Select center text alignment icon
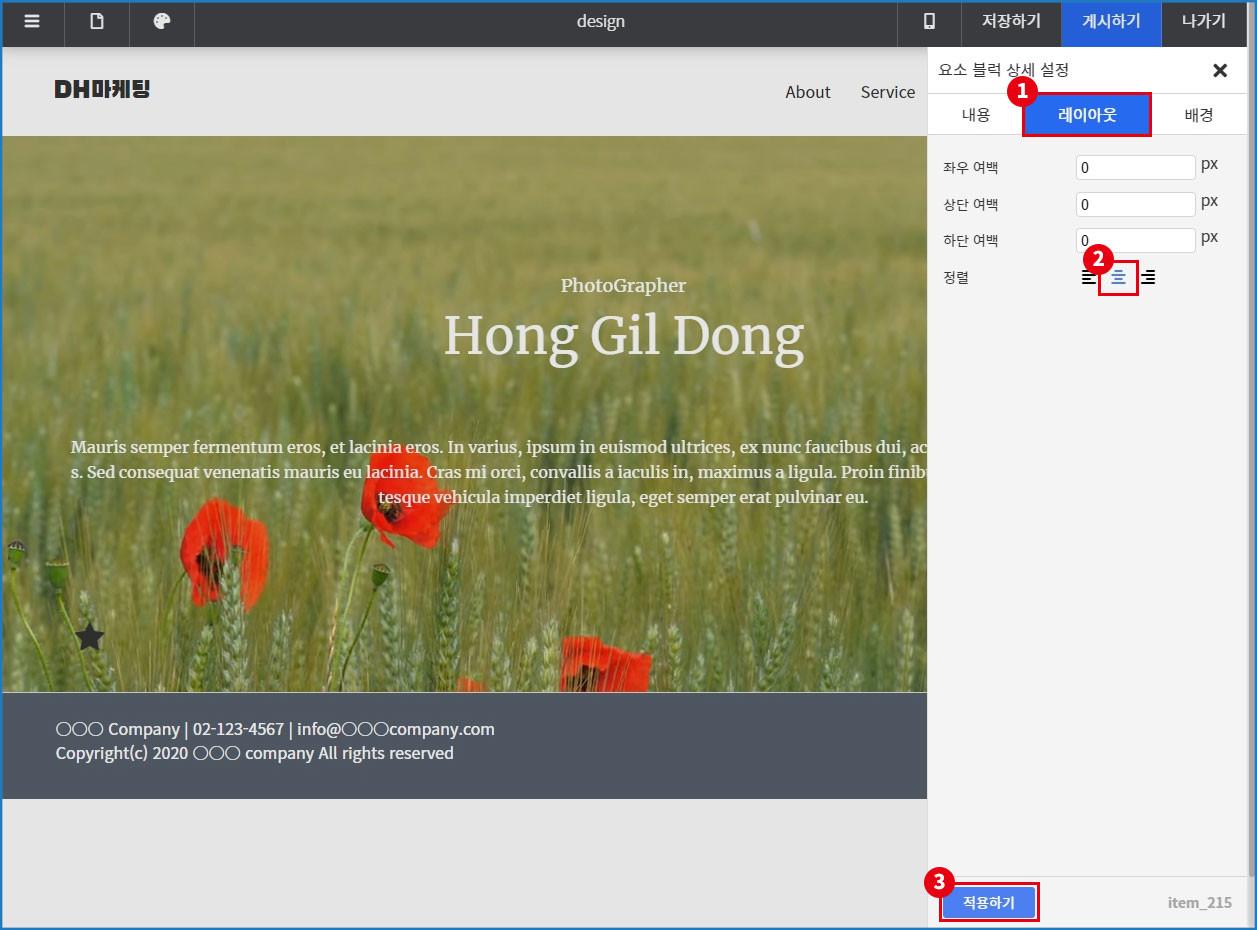Image resolution: width=1257 pixels, height=930 pixels. 1118,278
